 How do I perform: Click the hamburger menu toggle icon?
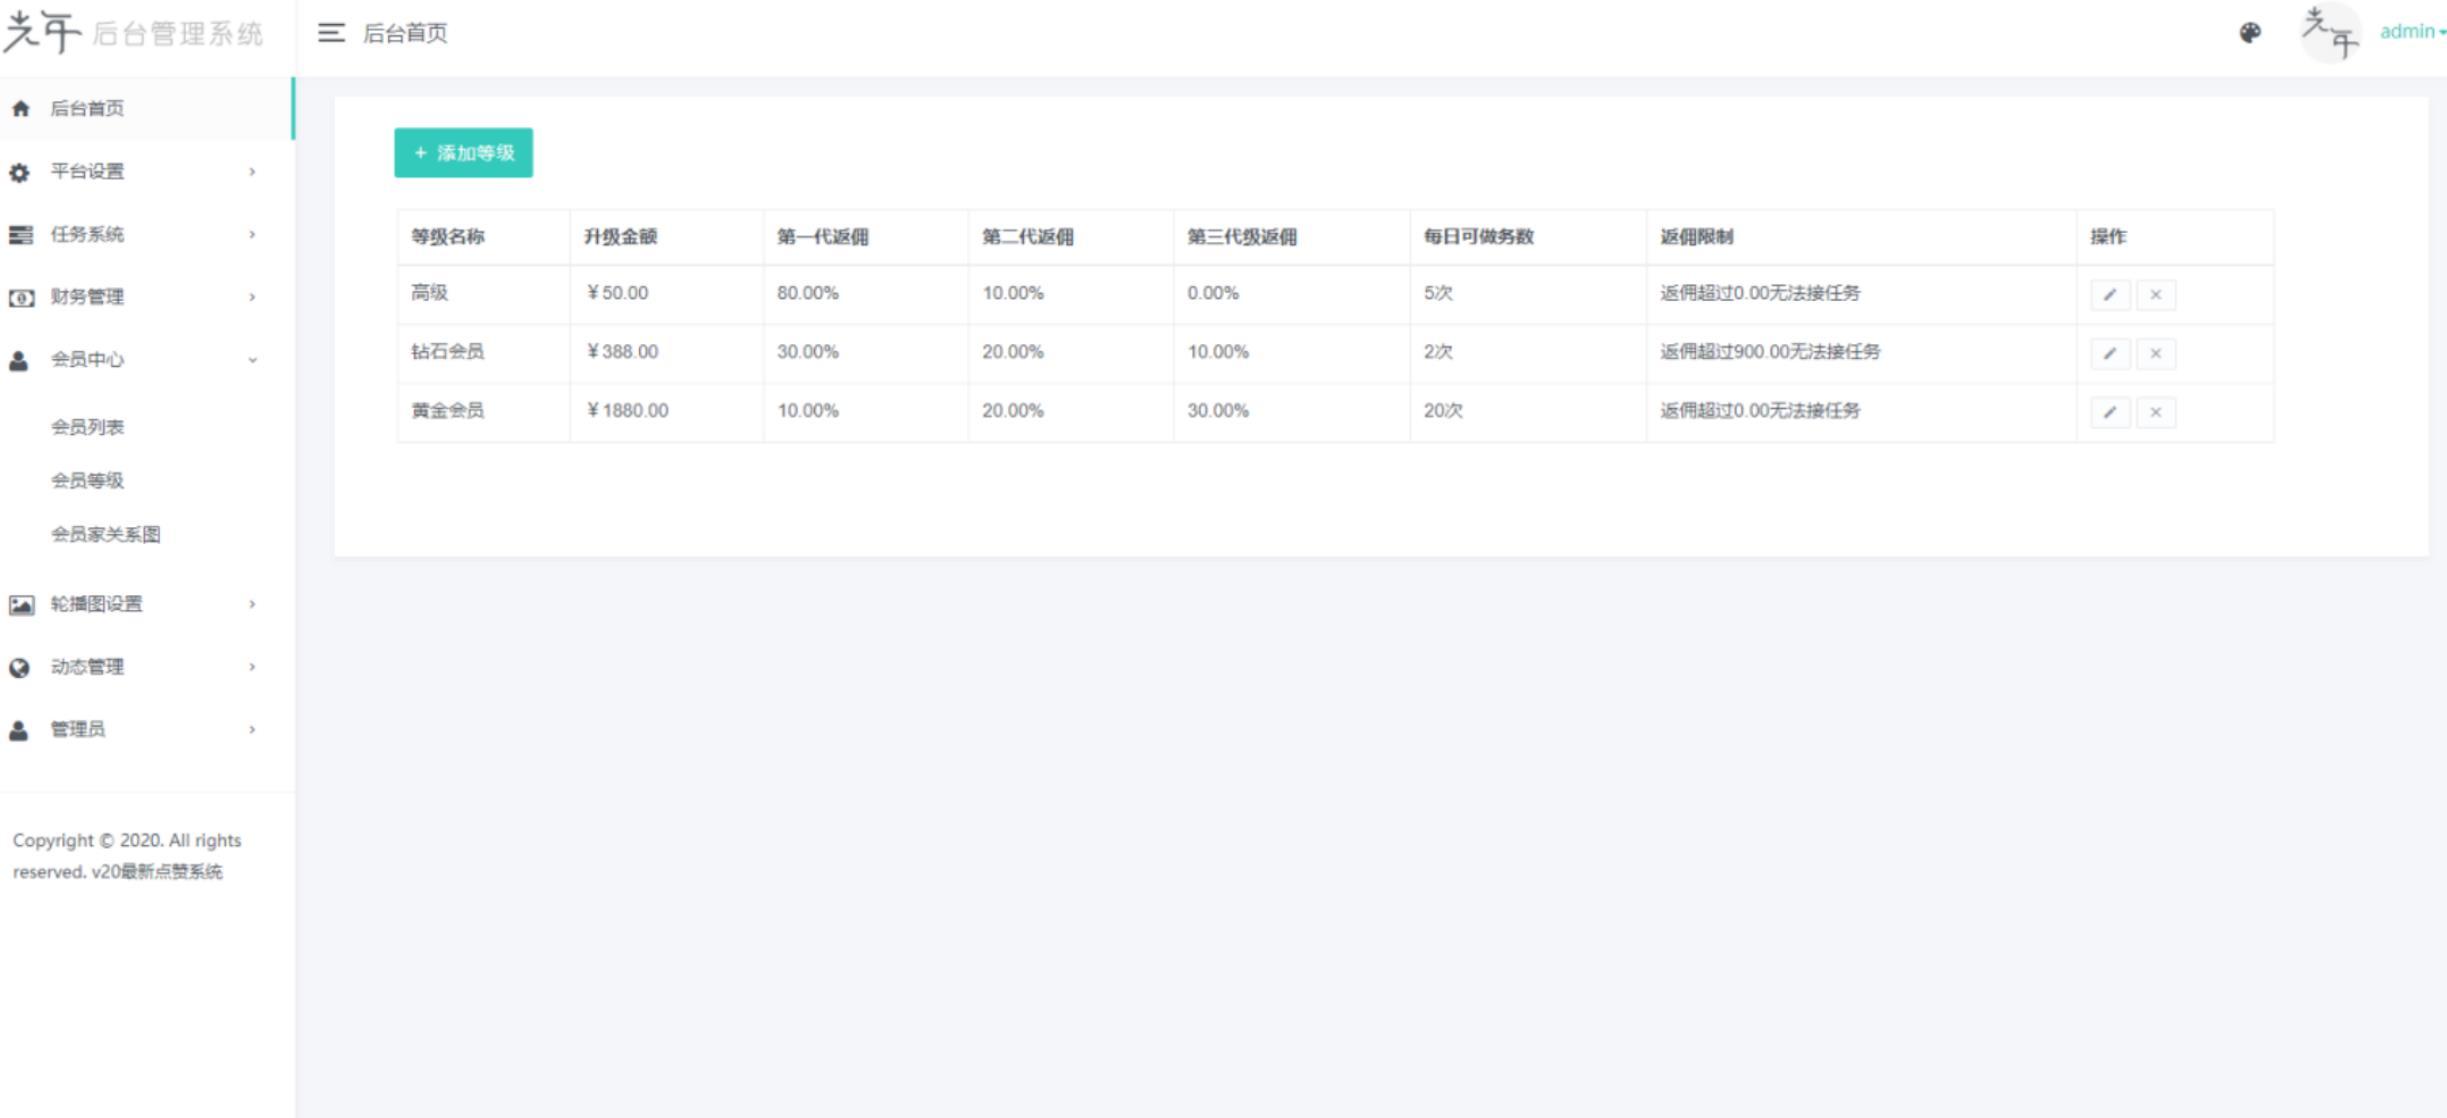tap(331, 33)
